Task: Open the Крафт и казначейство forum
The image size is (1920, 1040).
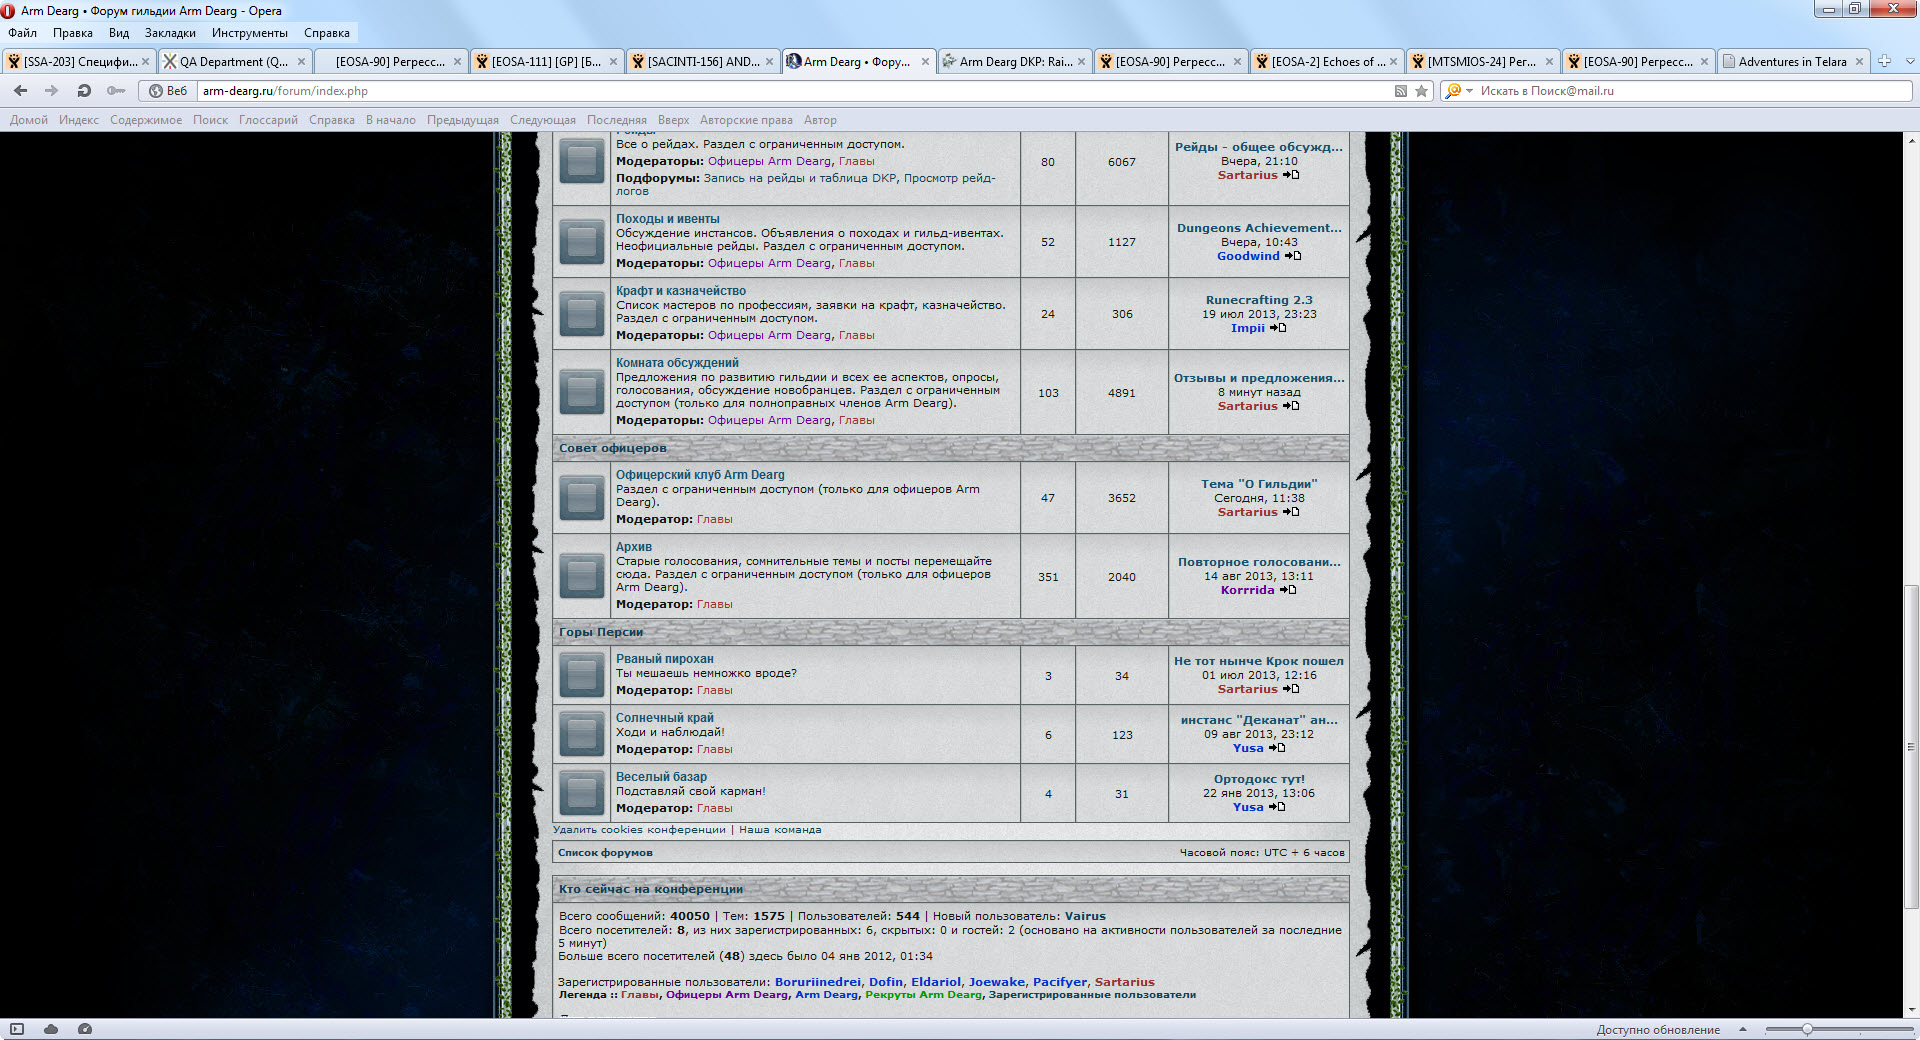Action: (x=680, y=291)
